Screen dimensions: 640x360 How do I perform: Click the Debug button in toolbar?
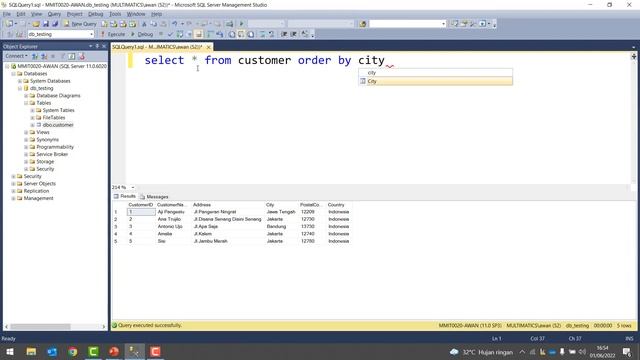(x=142, y=34)
